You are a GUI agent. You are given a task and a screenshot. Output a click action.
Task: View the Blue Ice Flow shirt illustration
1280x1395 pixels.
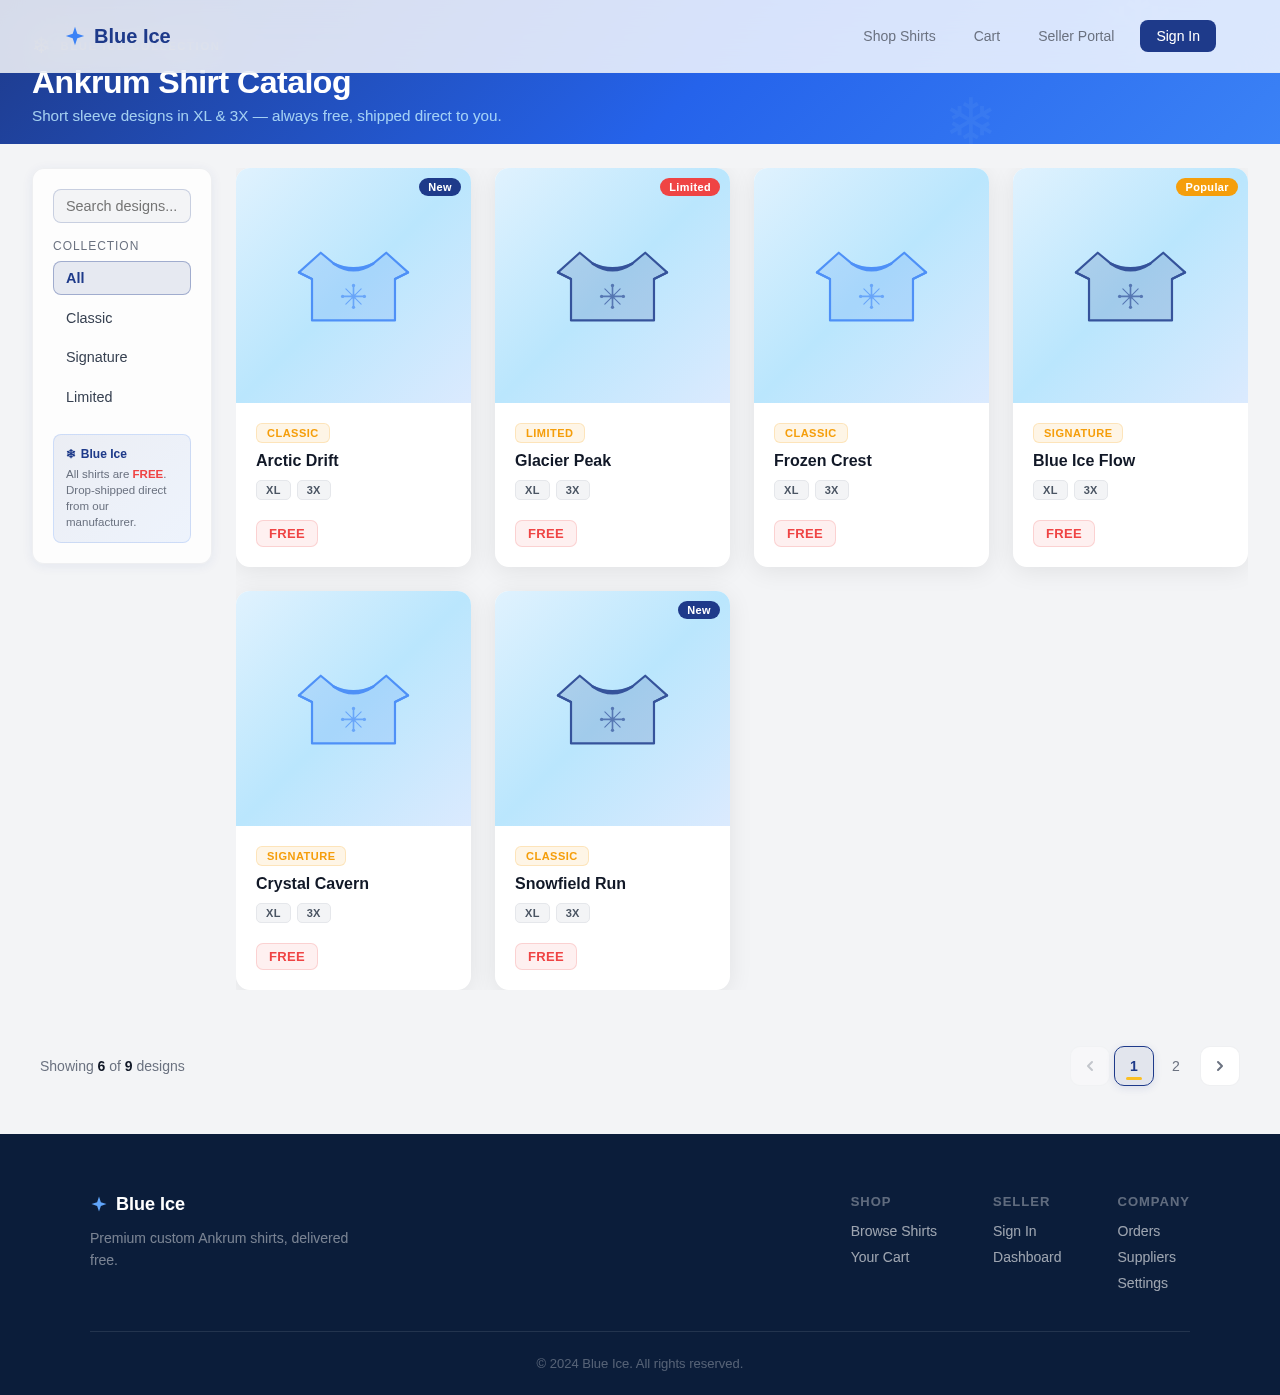(x=1130, y=286)
